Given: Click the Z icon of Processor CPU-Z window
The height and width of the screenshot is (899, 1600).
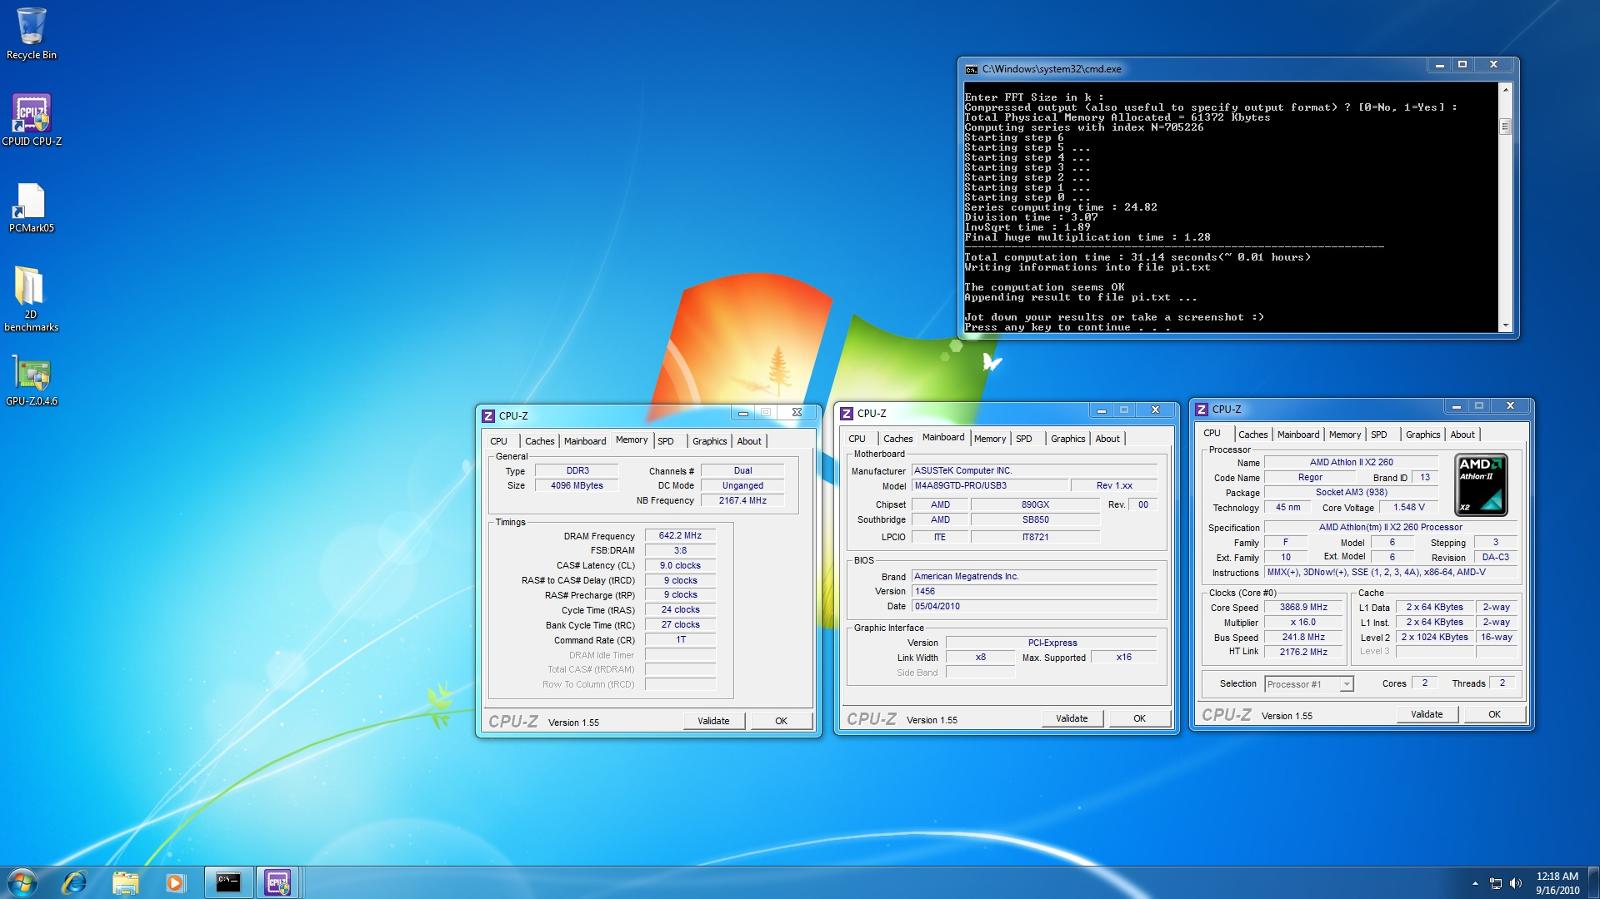Looking at the screenshot, I should click(x=1202, y=409).
